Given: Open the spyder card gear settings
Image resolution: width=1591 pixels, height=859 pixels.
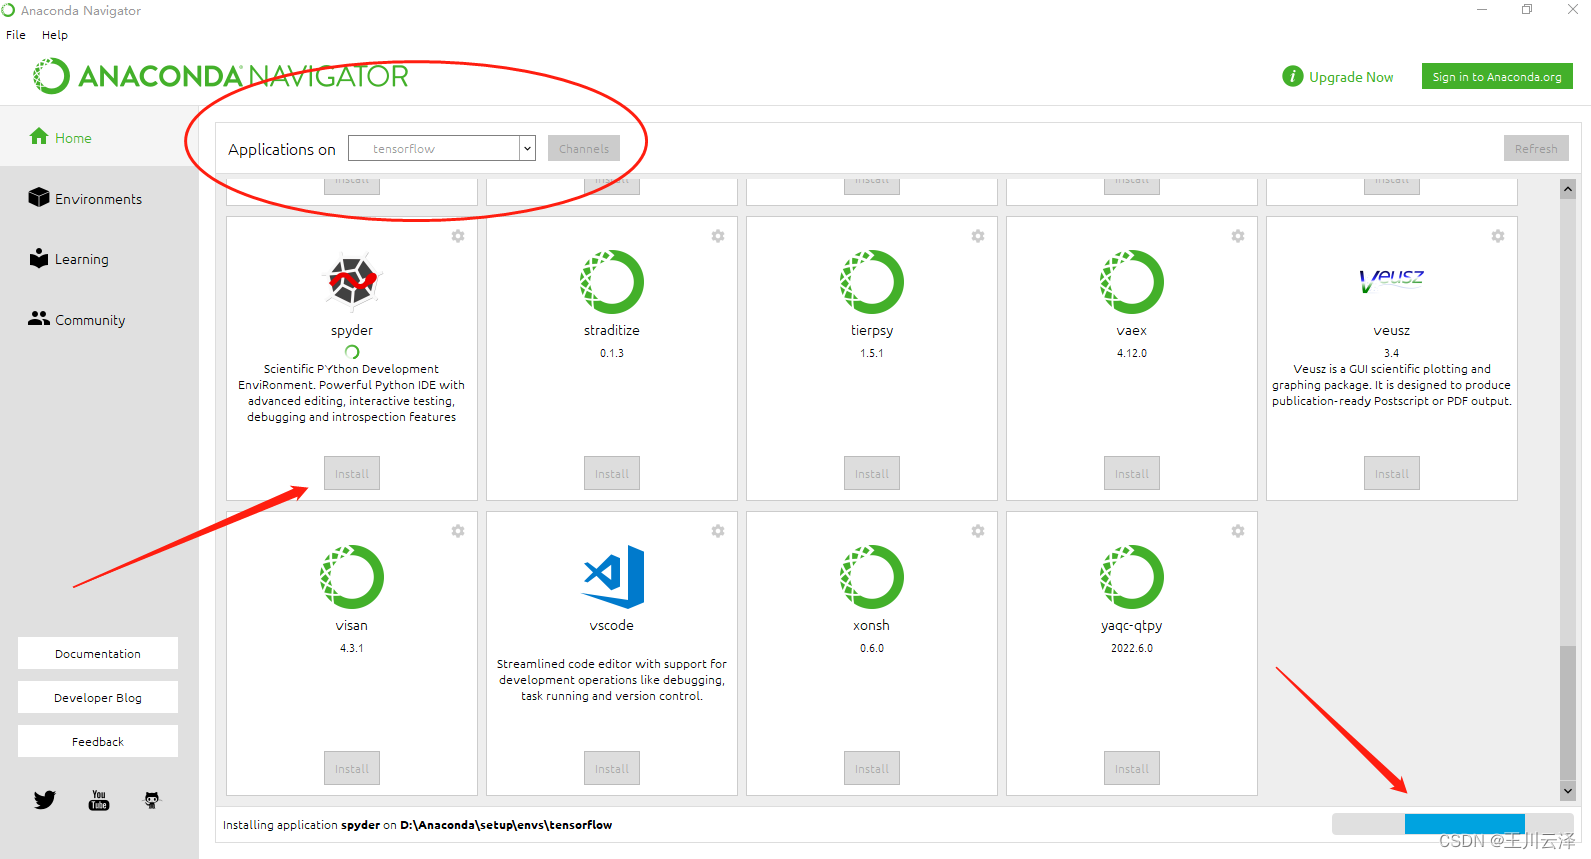Looking at the screenshot, I should tap(457, 236).
